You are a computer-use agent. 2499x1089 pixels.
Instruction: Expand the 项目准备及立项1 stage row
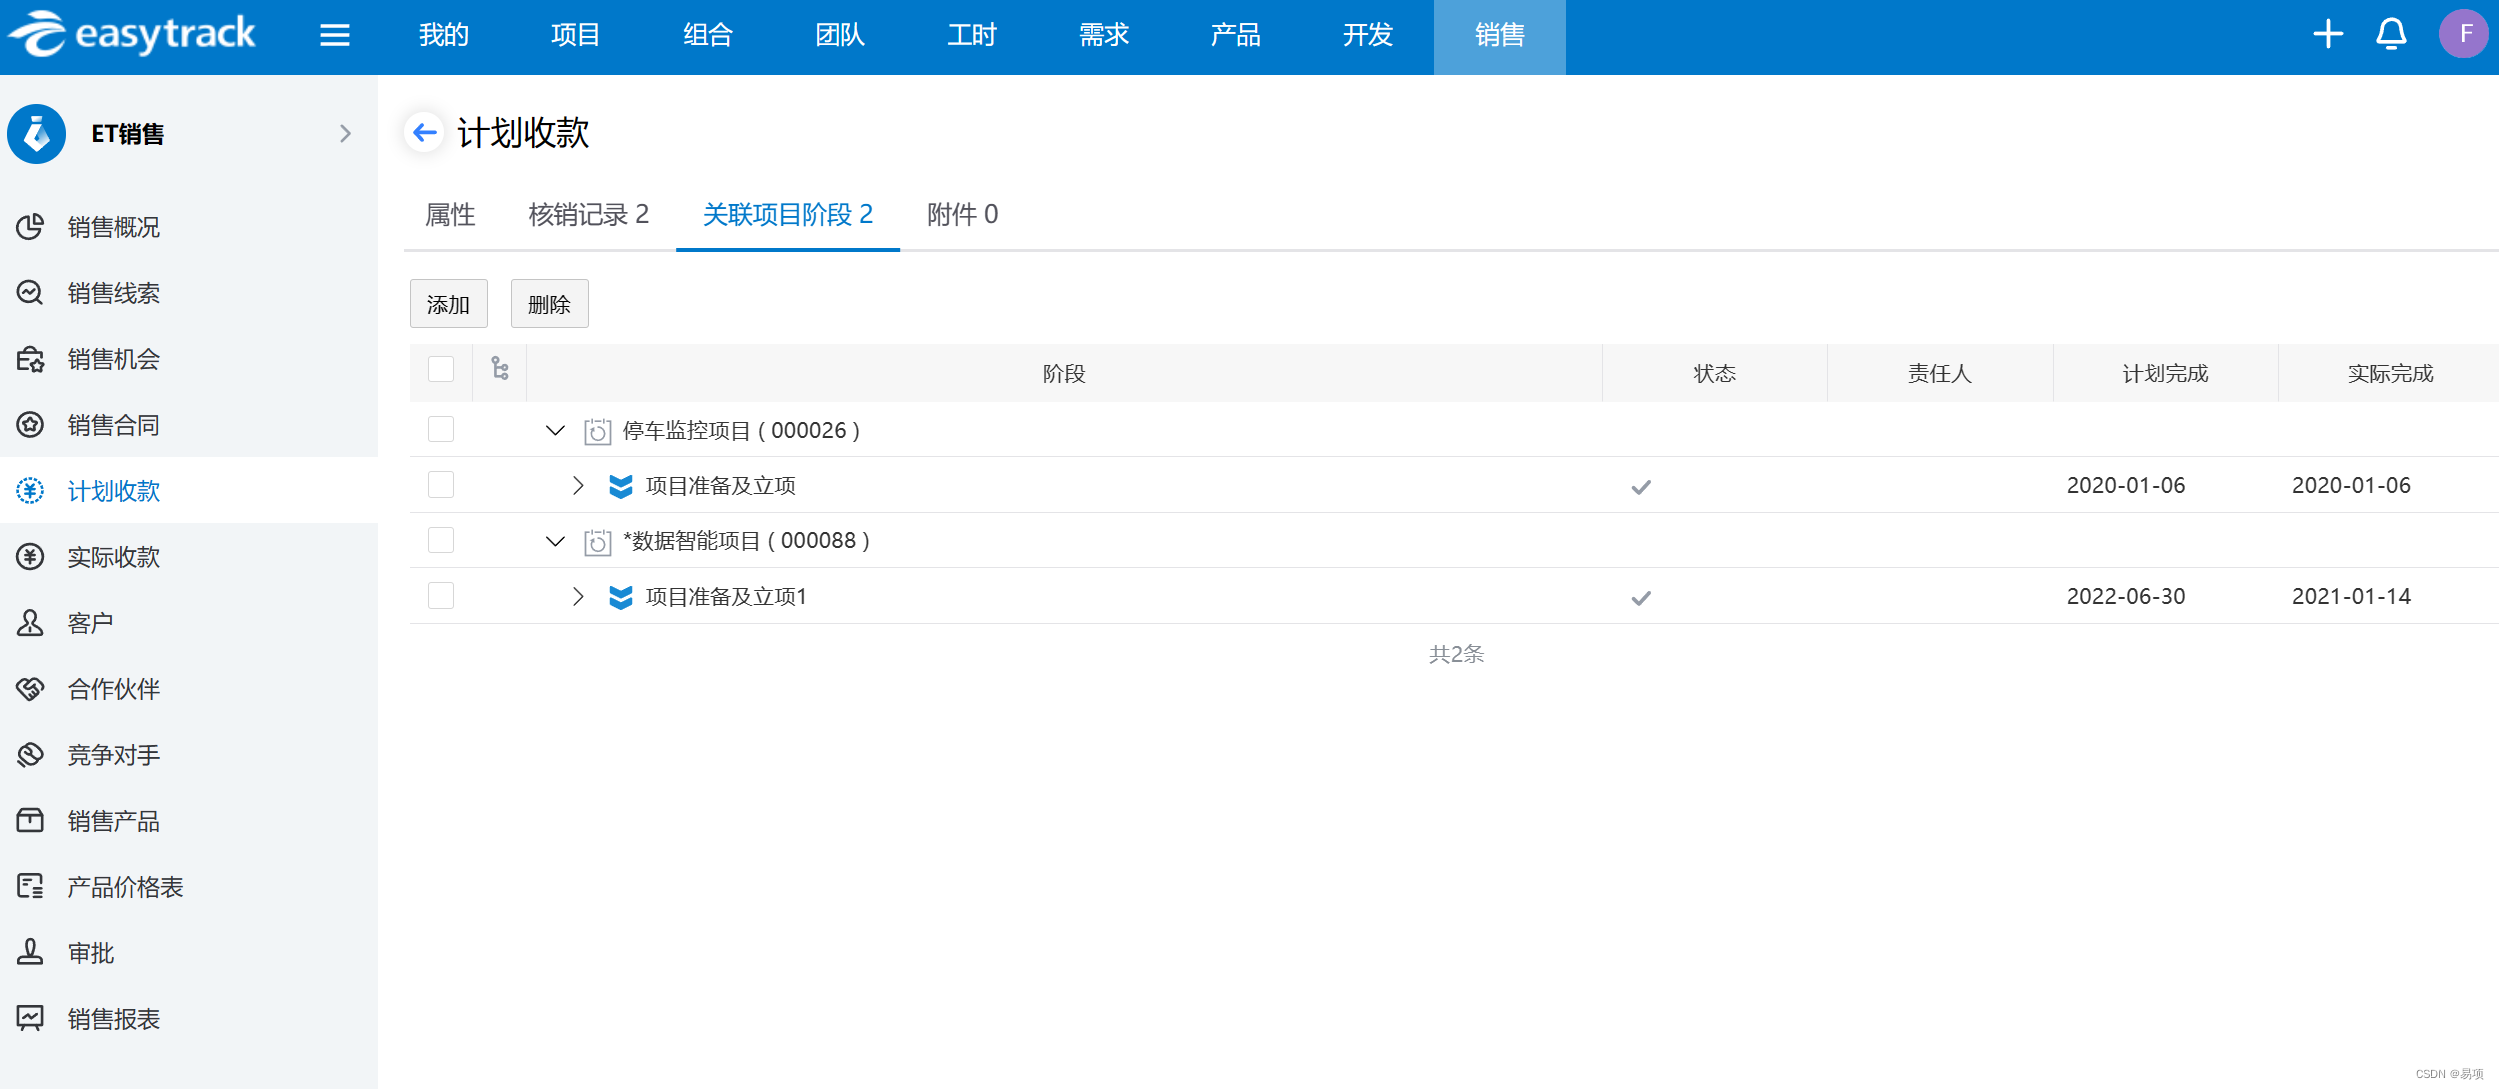(x=578, y=597)
